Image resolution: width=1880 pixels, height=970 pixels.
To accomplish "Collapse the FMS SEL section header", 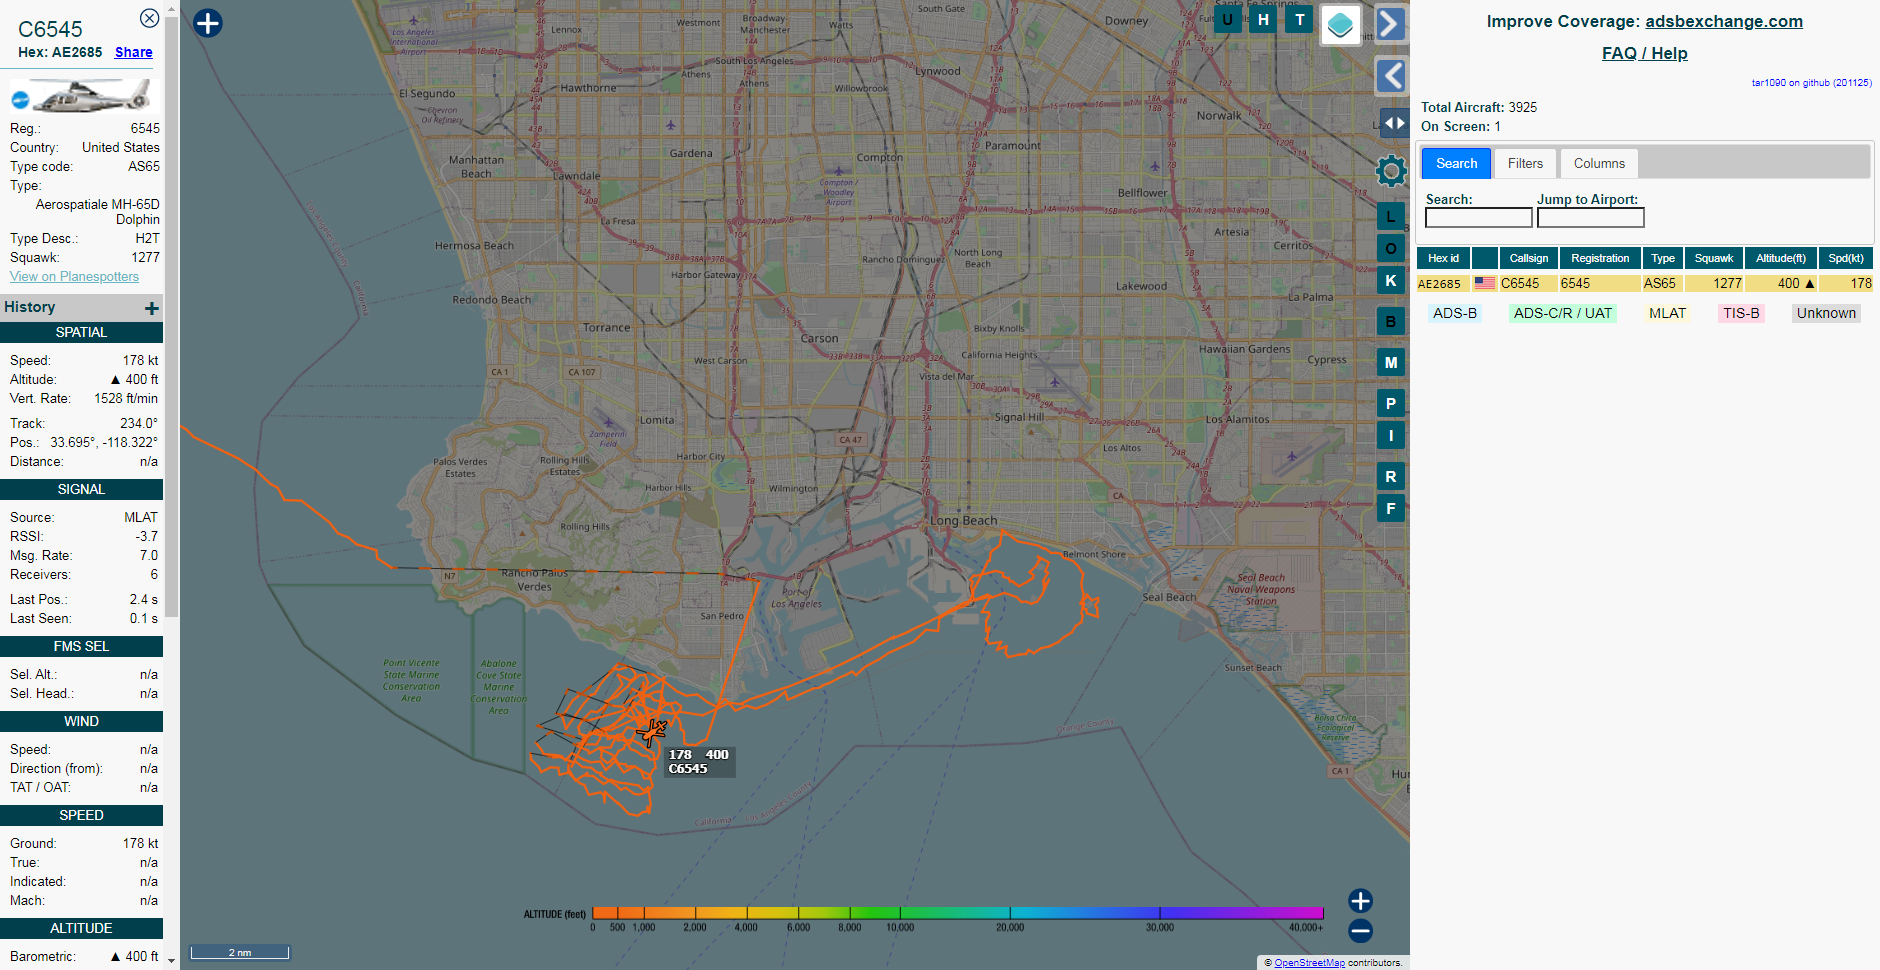I will (x=81, y=646).
